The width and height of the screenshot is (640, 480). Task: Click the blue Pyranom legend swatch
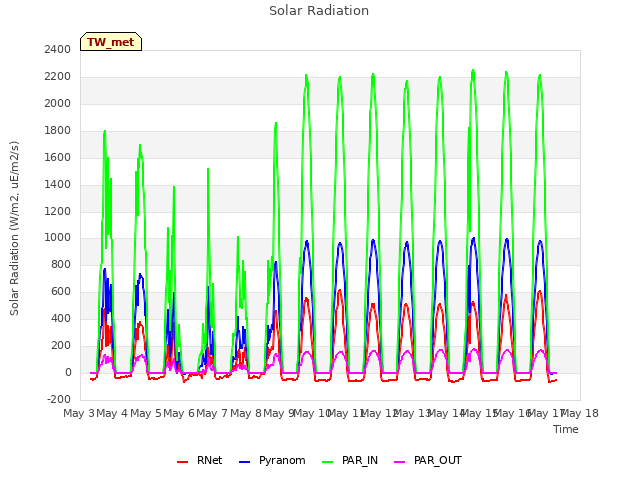coord(244,462)
